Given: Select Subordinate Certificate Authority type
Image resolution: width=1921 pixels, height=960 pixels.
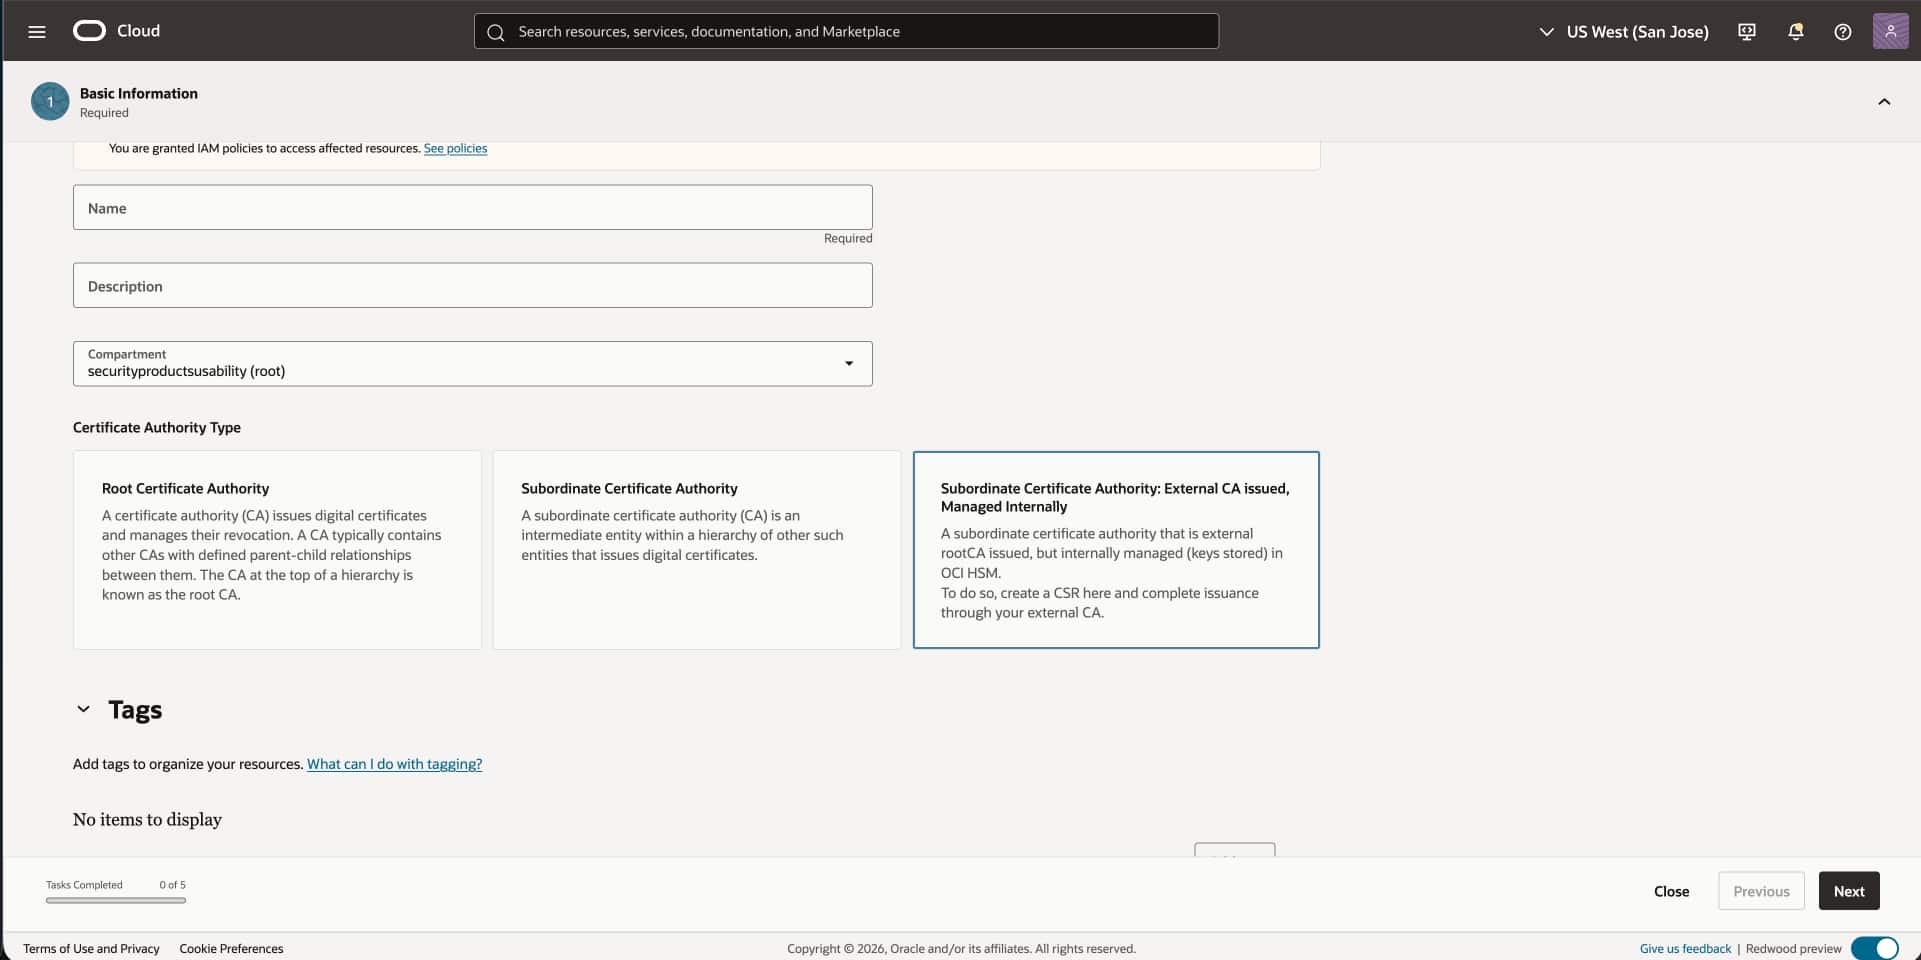Looking at the screenshot, I should point(696,549).
